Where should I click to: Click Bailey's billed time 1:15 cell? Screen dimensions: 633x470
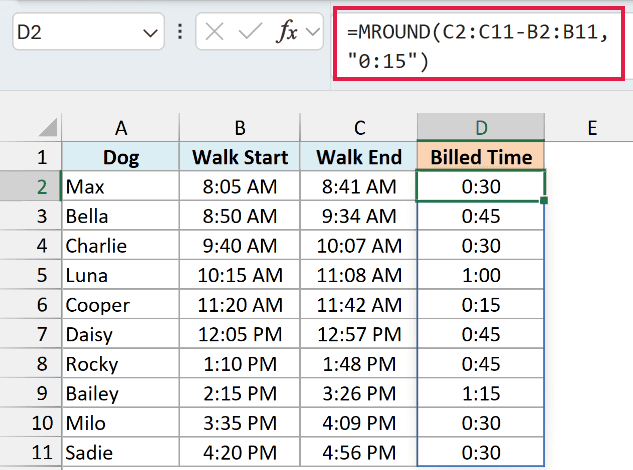pyautogui.click(x=481, y=393)
